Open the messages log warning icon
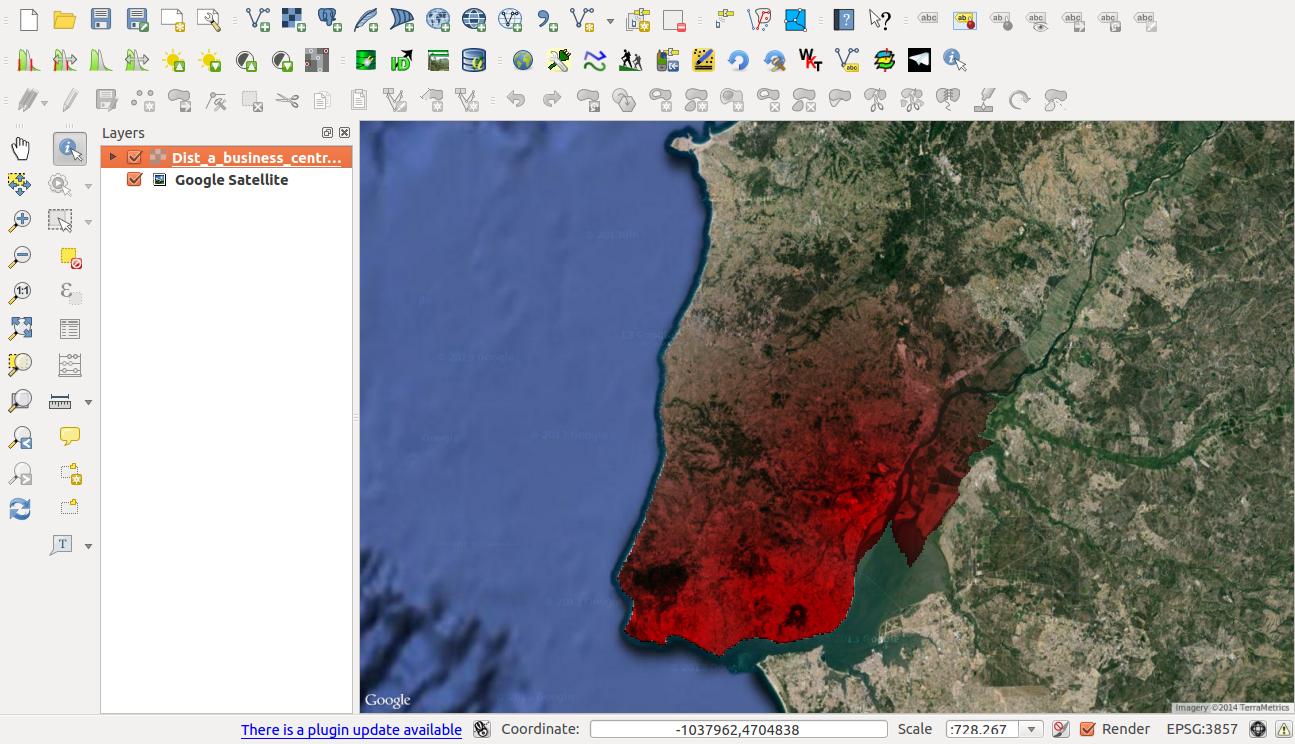 (x=1283, y=729)
